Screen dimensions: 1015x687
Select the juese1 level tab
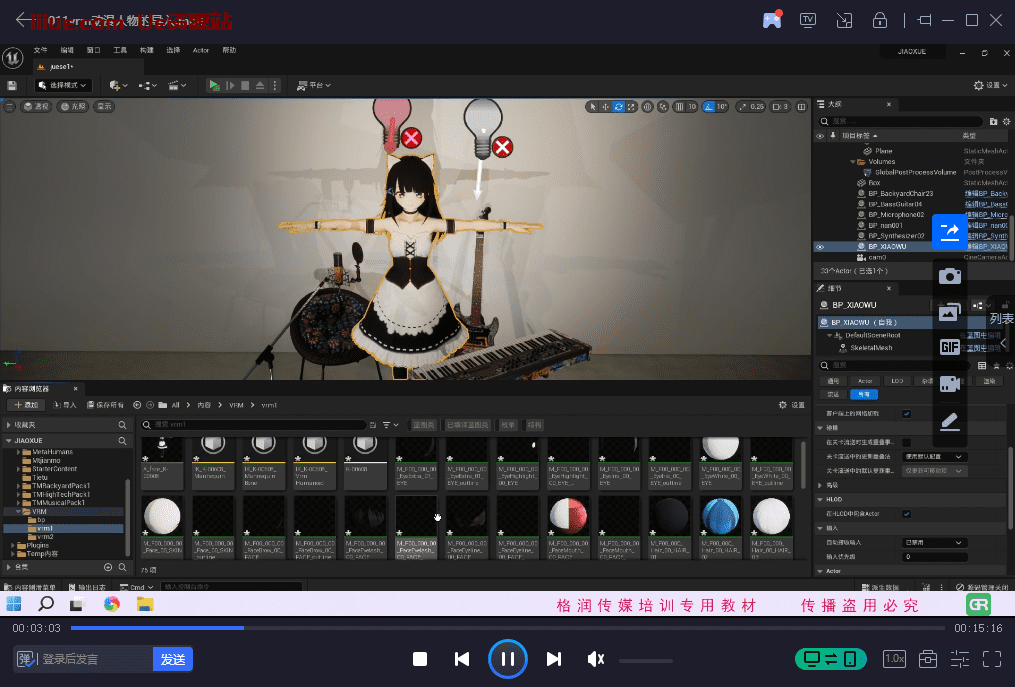60,67
